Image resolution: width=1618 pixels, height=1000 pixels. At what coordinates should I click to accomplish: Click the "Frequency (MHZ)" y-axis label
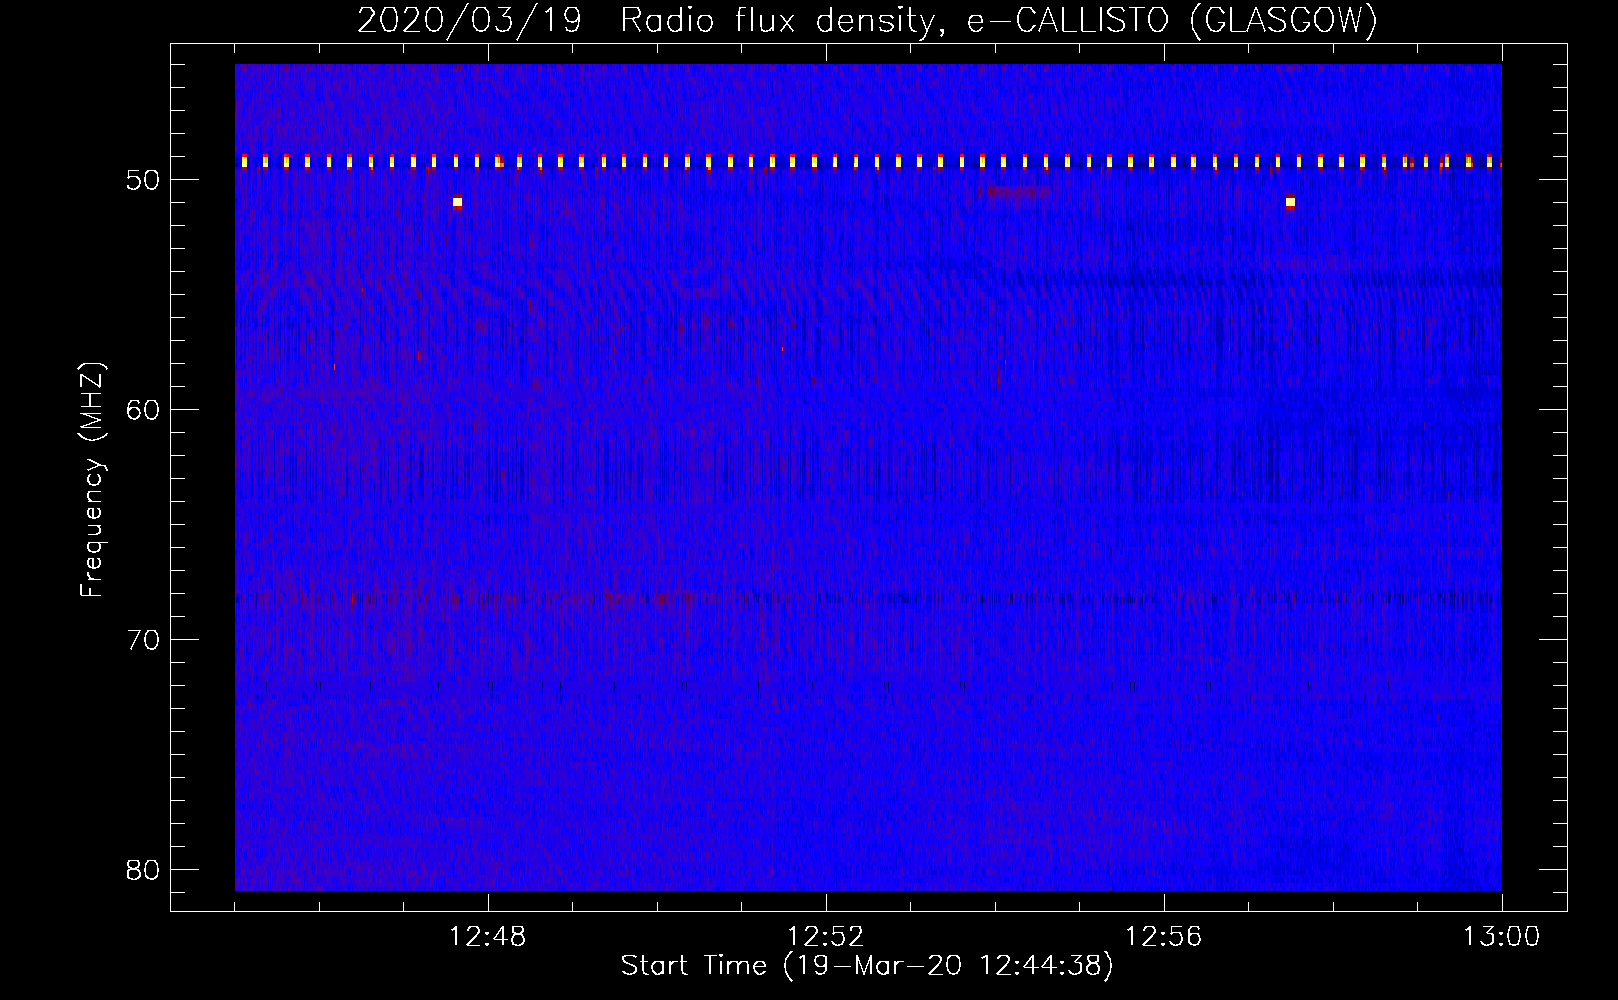coord(92,480)
